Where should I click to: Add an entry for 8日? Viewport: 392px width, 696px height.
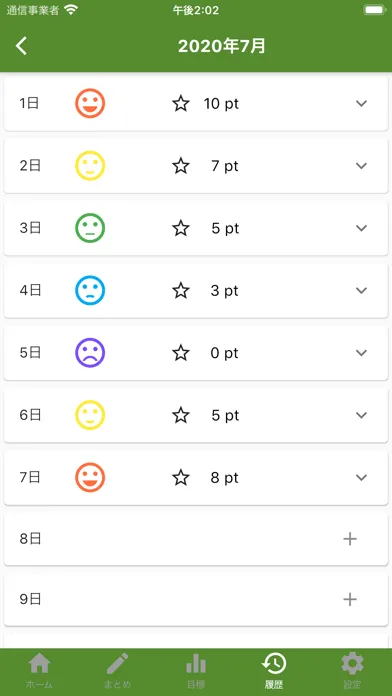pos(350,539)
